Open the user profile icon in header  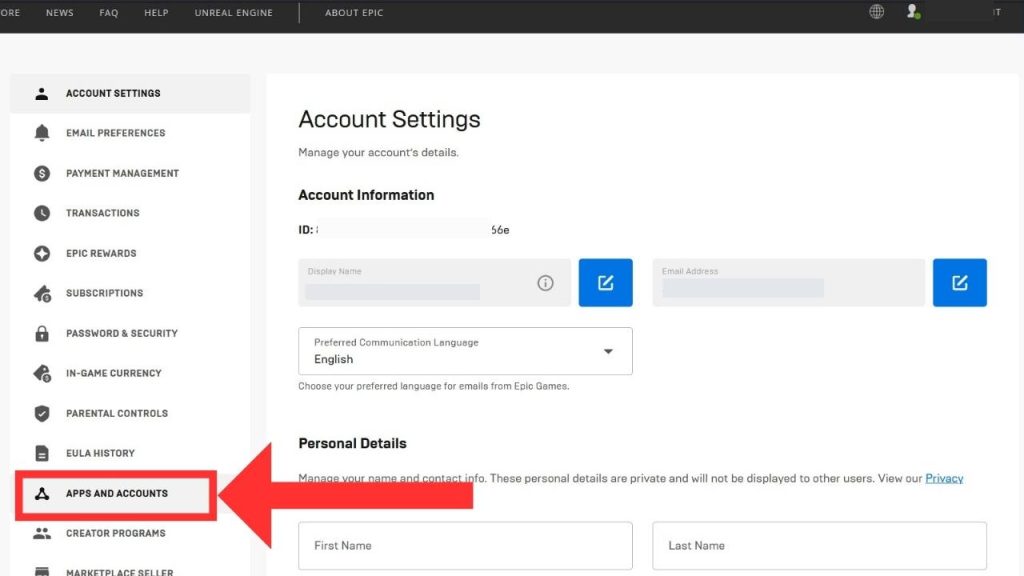[913, 12]
